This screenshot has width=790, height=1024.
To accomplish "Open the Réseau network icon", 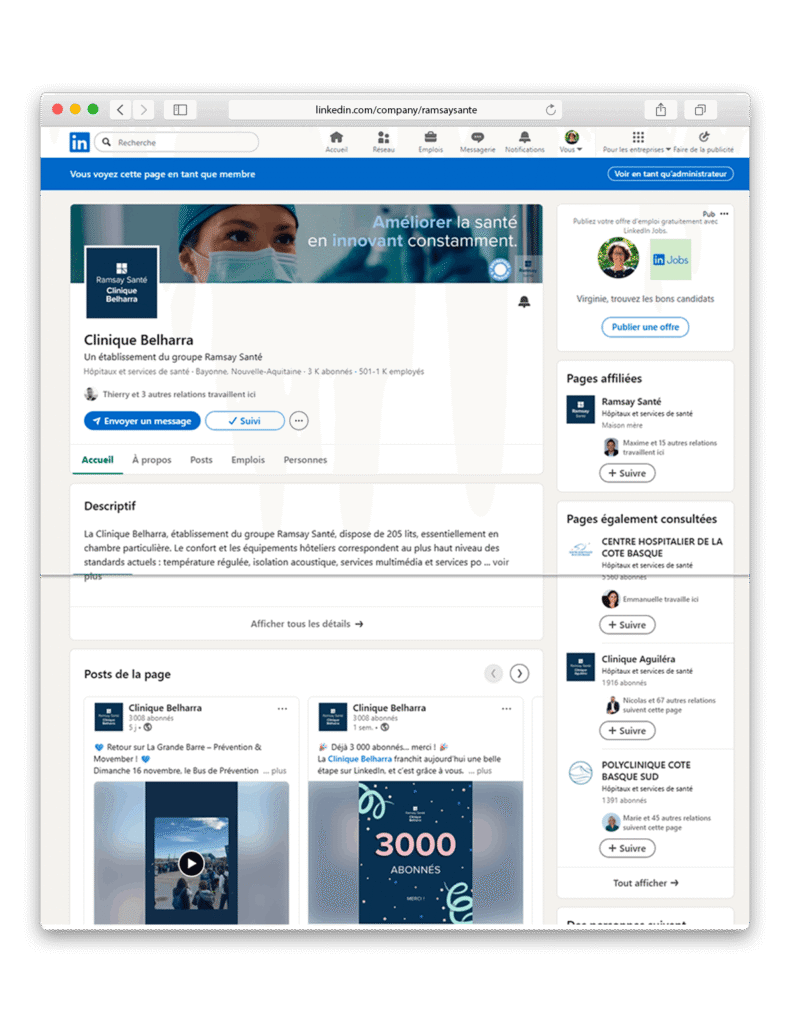I will (x=383, y=142).
